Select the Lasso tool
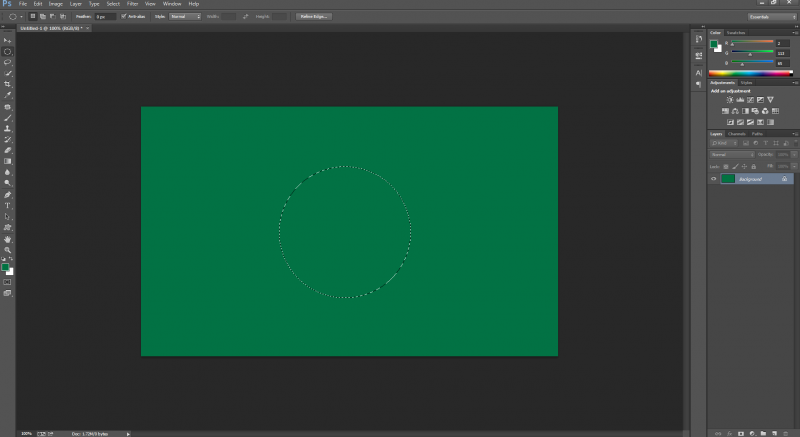 [8, 62]
